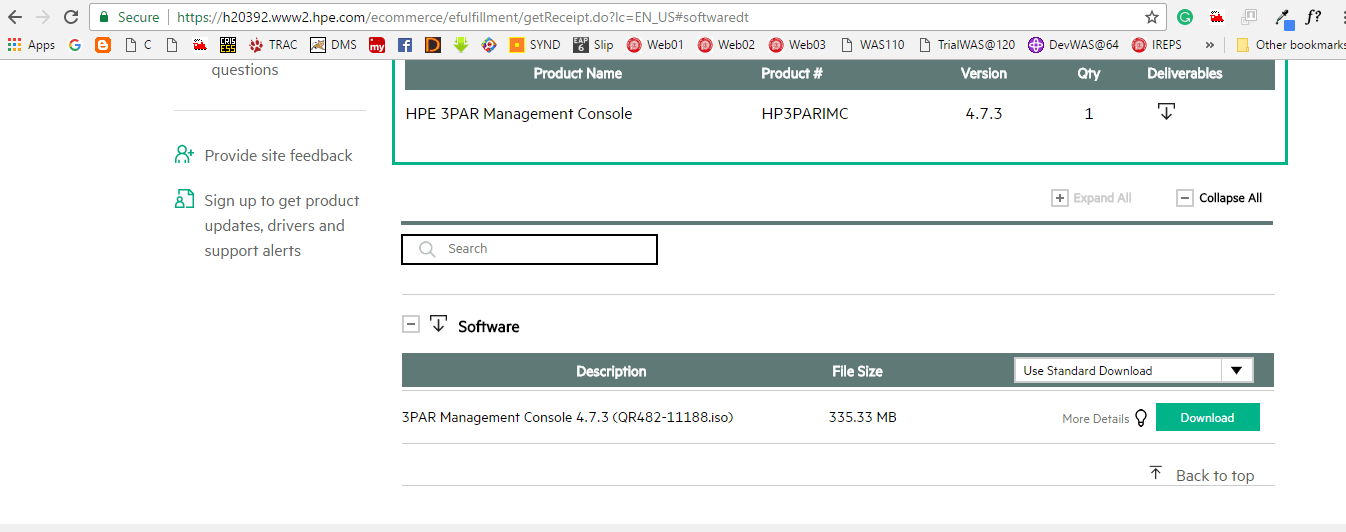Select the 'HP3PARIMC' product number cell
This screenshot has height=532, width=1346.
[805, 114]
